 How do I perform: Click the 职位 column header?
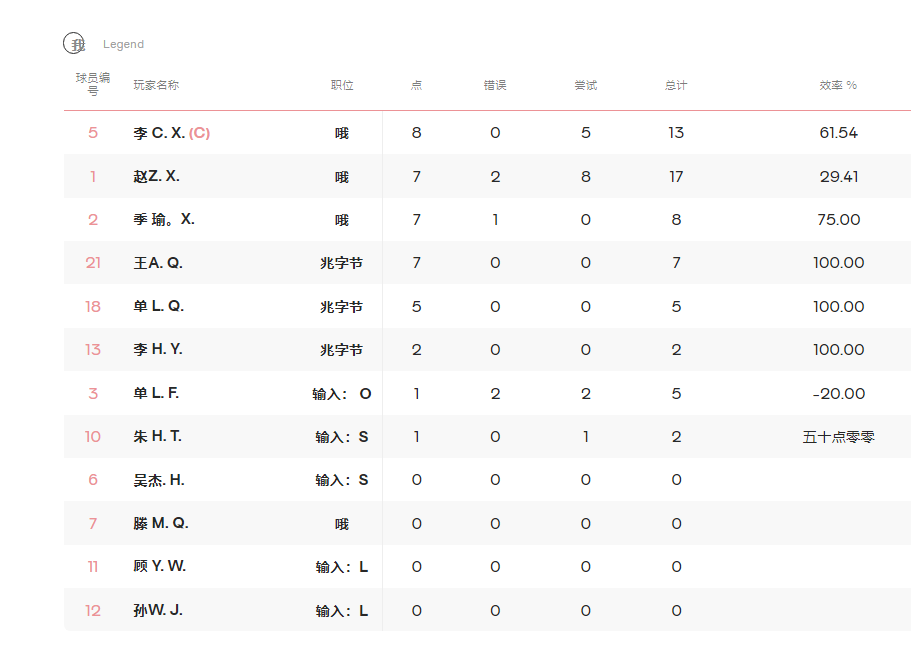point(342,85)
